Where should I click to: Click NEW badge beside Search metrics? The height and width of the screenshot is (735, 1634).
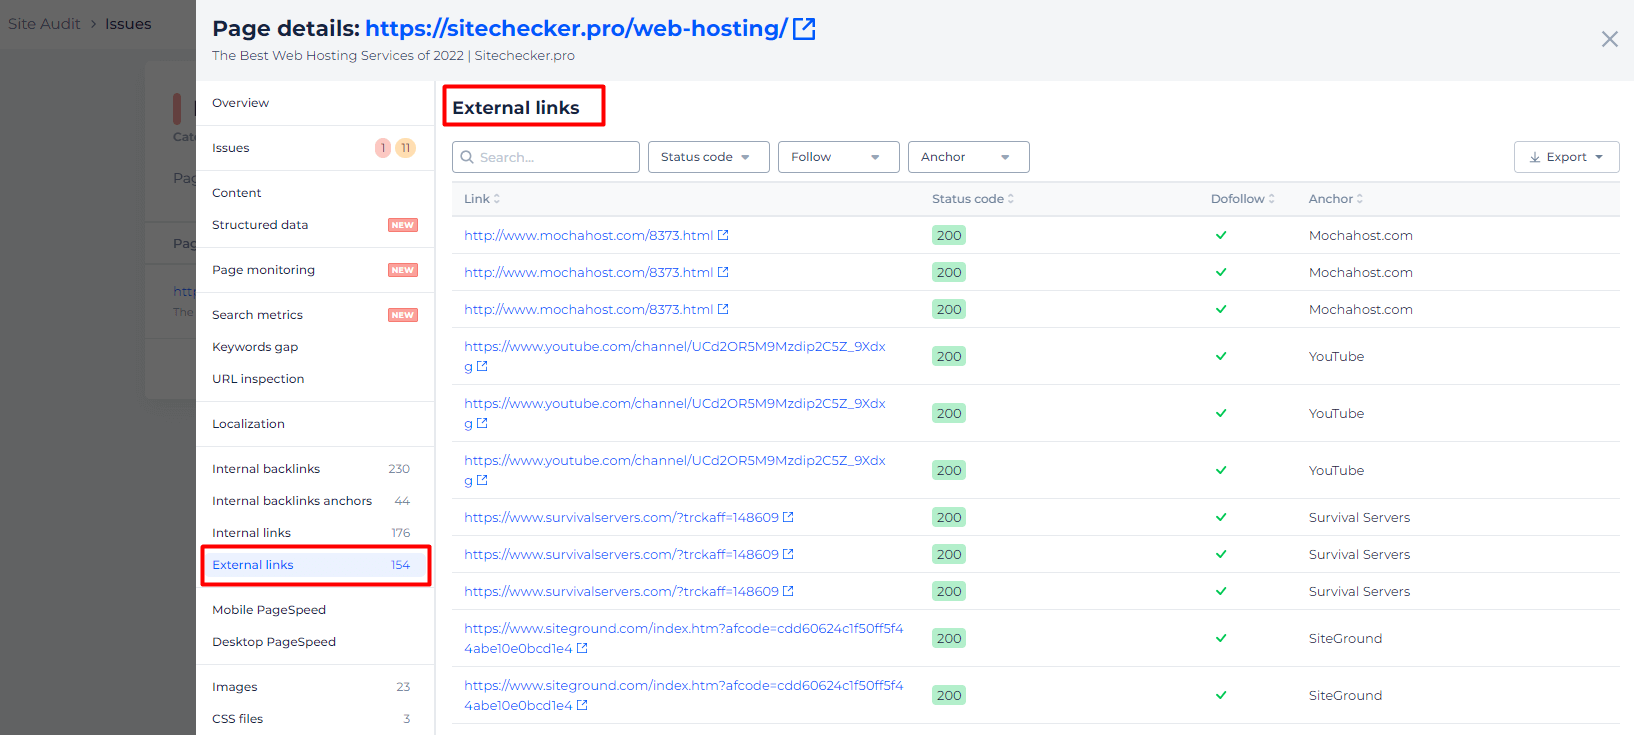pyautogui.click(x=402, y=315)
